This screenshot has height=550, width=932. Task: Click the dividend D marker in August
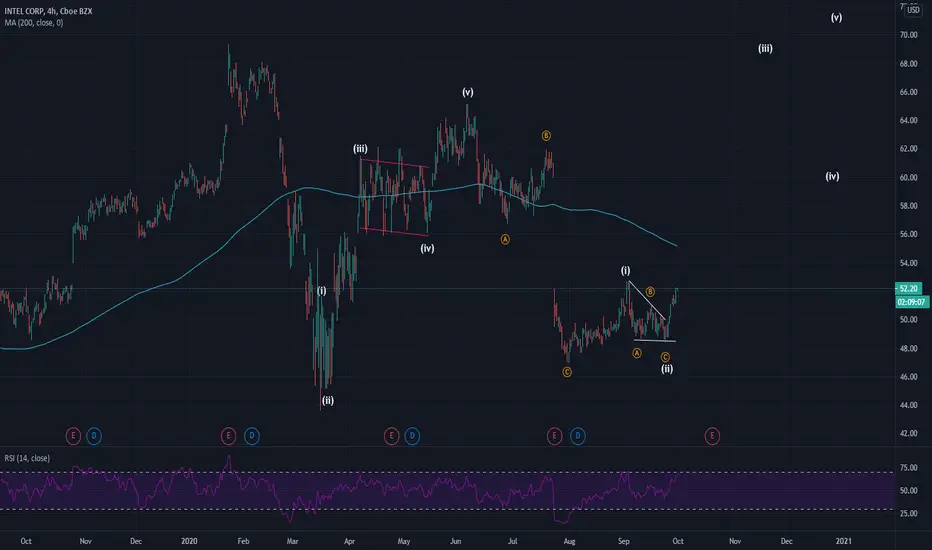[578, 436]
